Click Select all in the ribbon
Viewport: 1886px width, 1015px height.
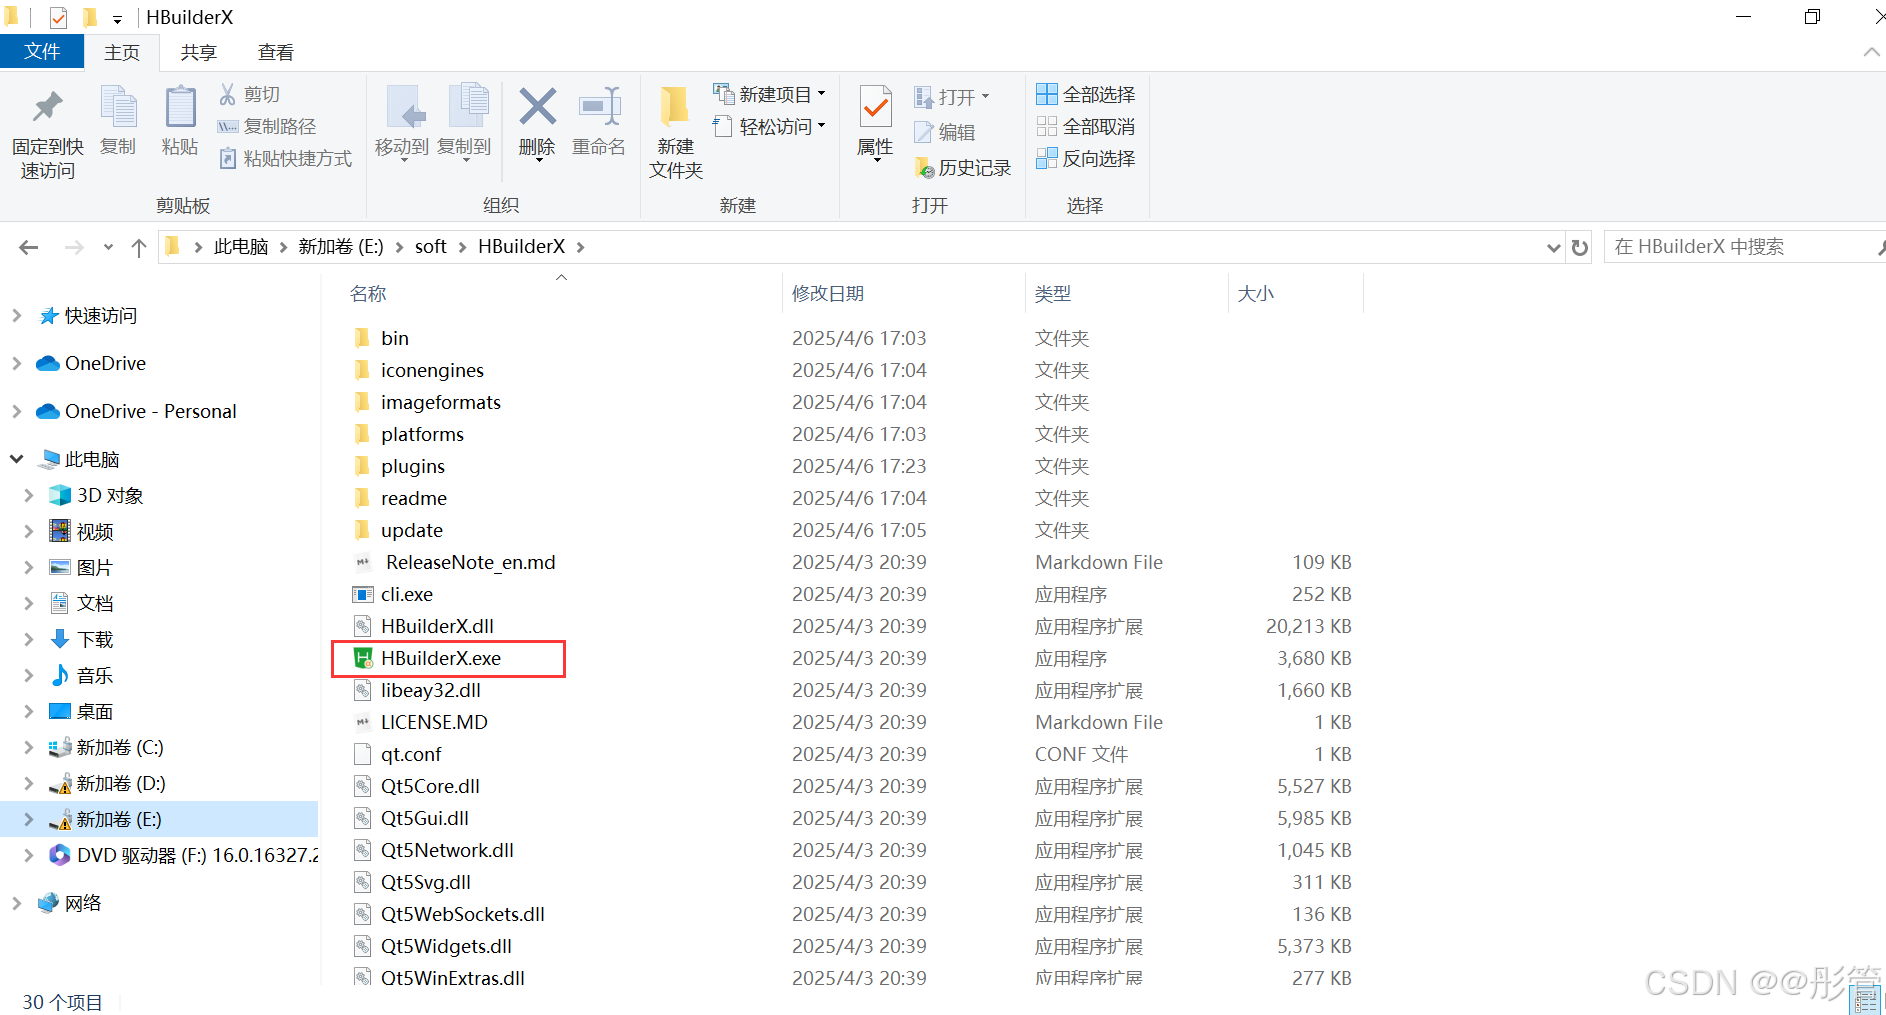click(1086, 94)
